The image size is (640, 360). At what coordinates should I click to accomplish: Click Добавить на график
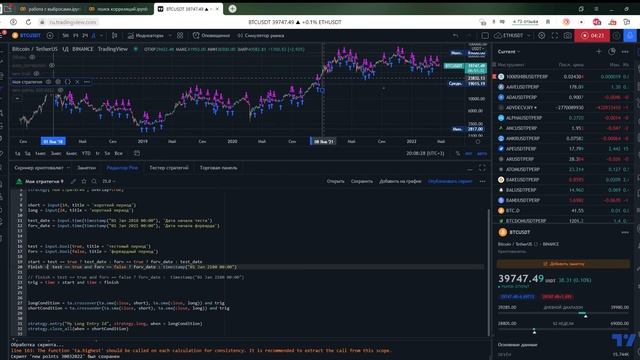[x=400, y=181]
